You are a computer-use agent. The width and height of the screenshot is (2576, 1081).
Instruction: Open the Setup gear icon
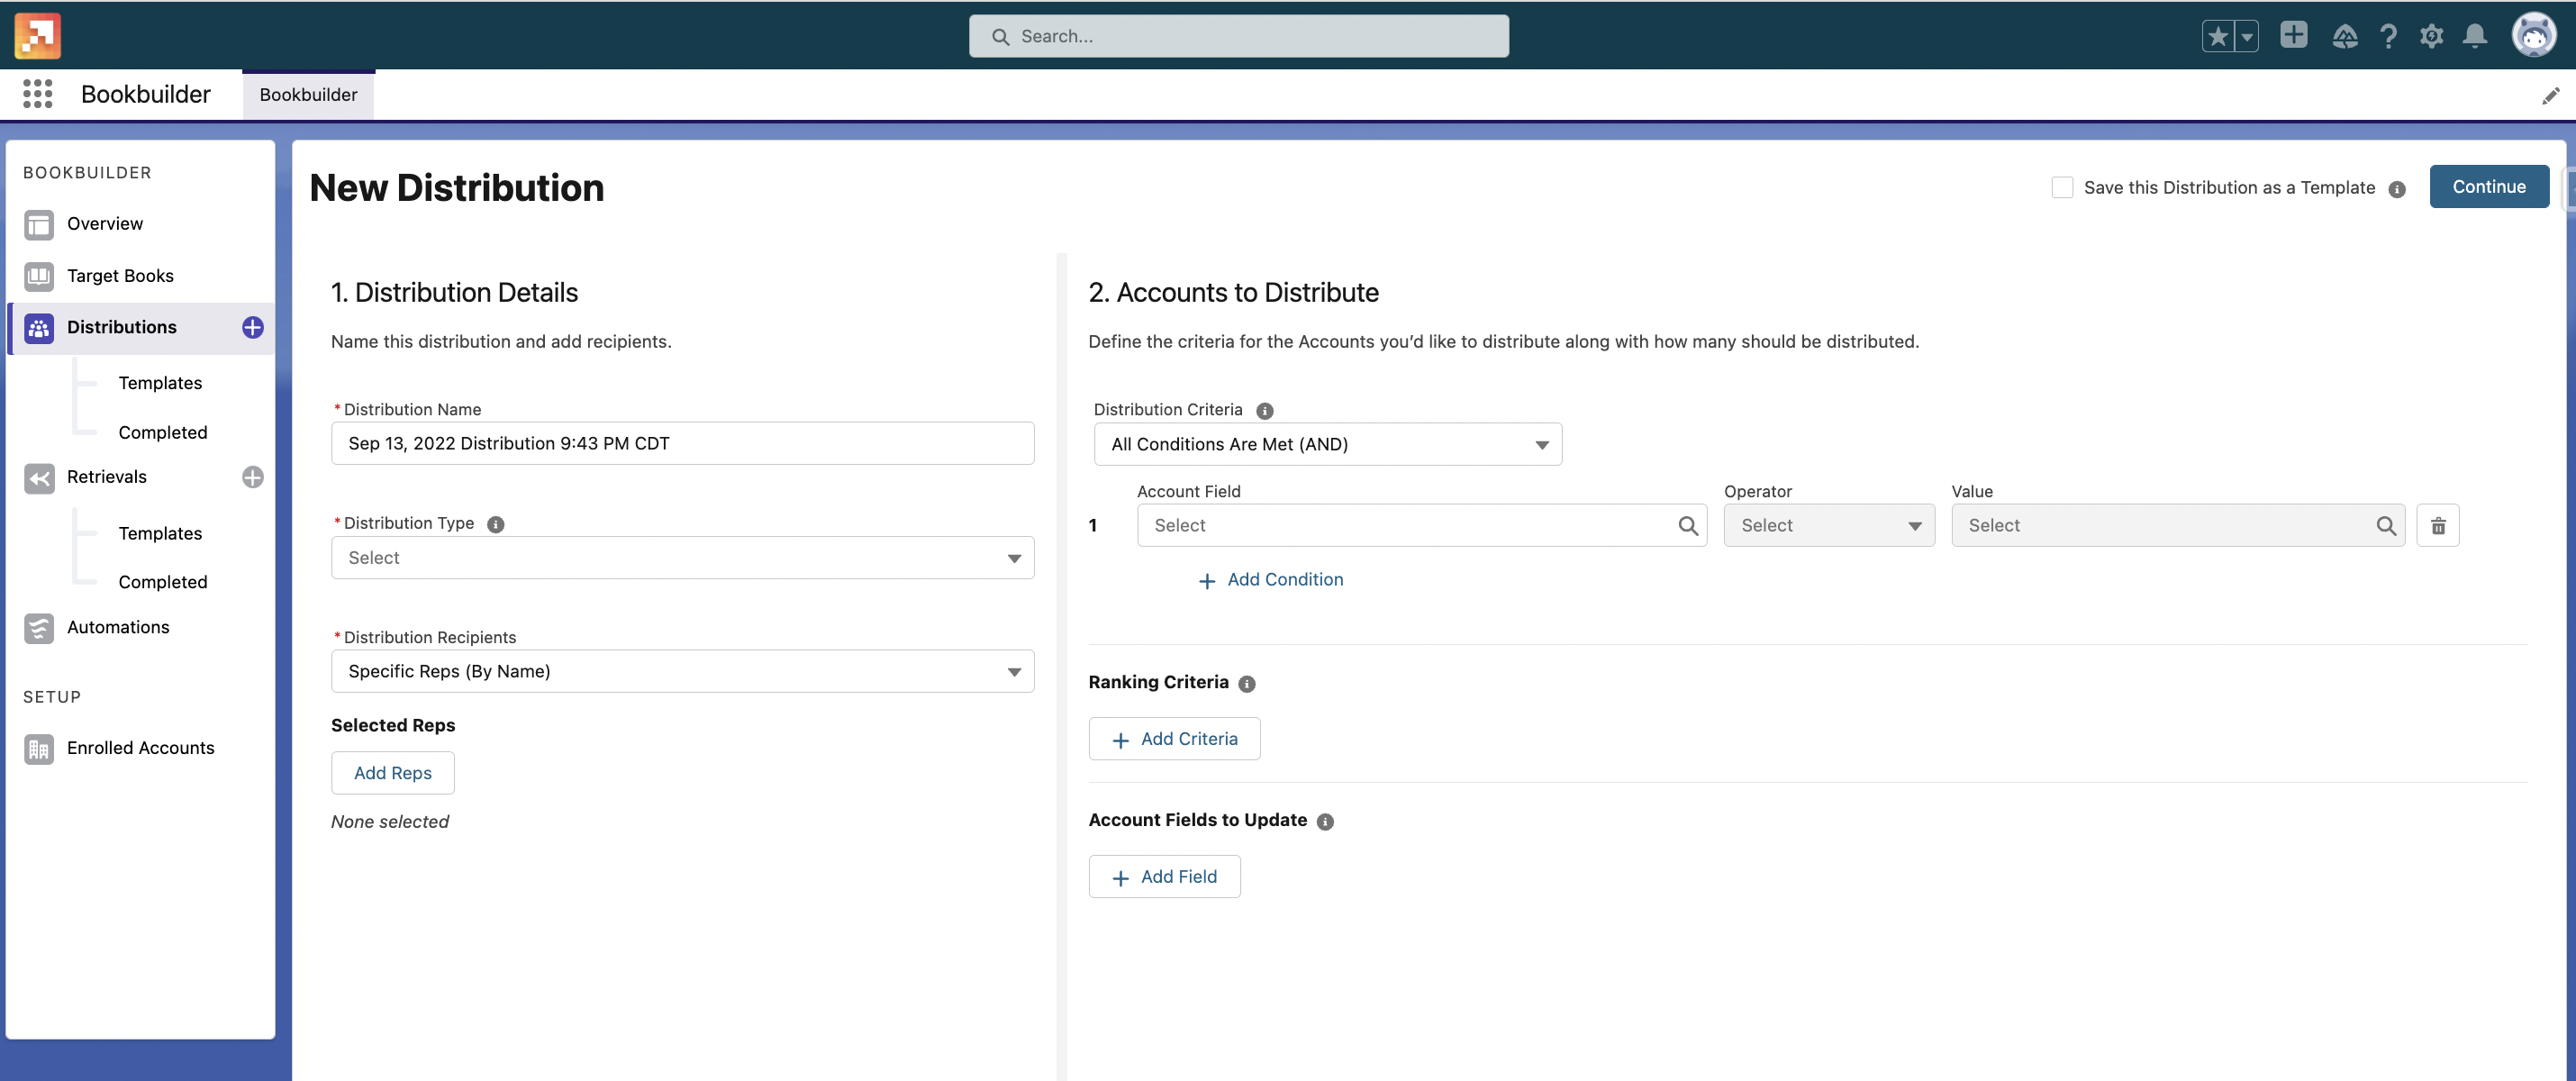tap(2431, 37)
